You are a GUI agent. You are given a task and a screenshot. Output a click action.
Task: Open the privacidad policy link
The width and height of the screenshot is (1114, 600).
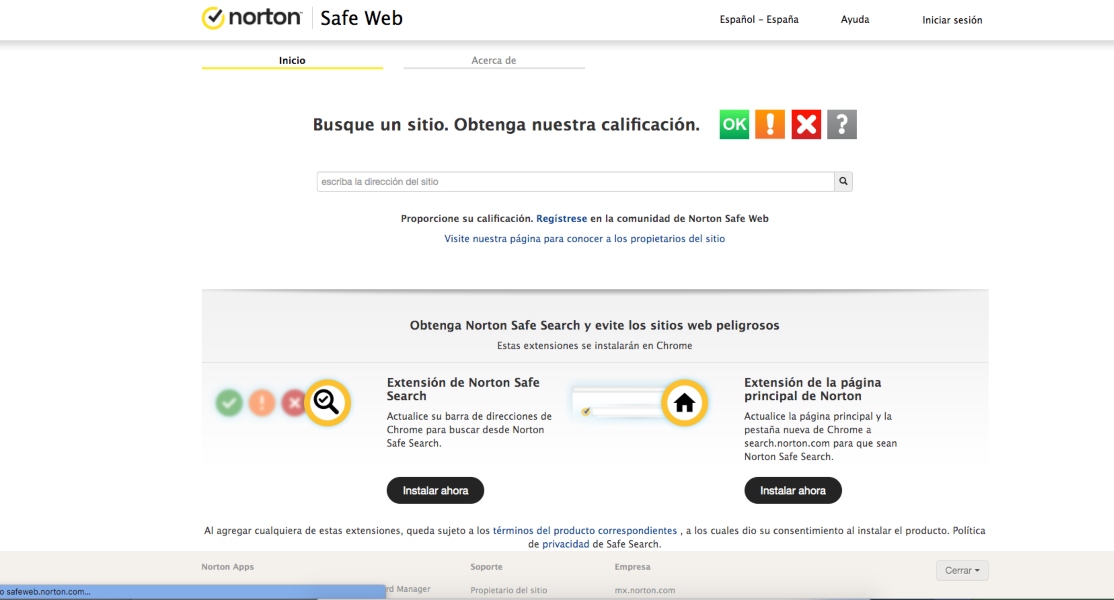tap(566, 544)
